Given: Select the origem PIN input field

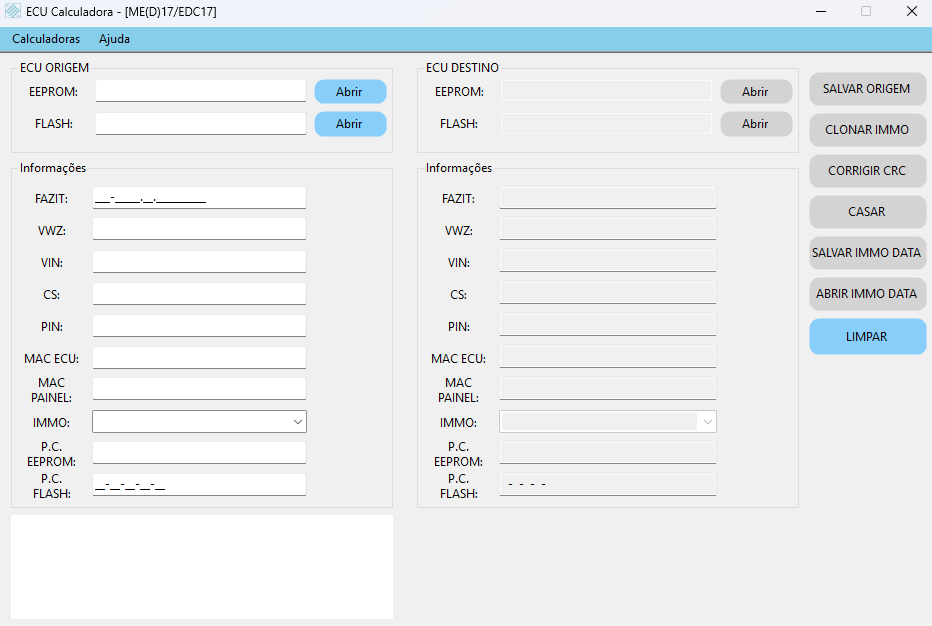Looking at the screenshot, I should point(199,326).
